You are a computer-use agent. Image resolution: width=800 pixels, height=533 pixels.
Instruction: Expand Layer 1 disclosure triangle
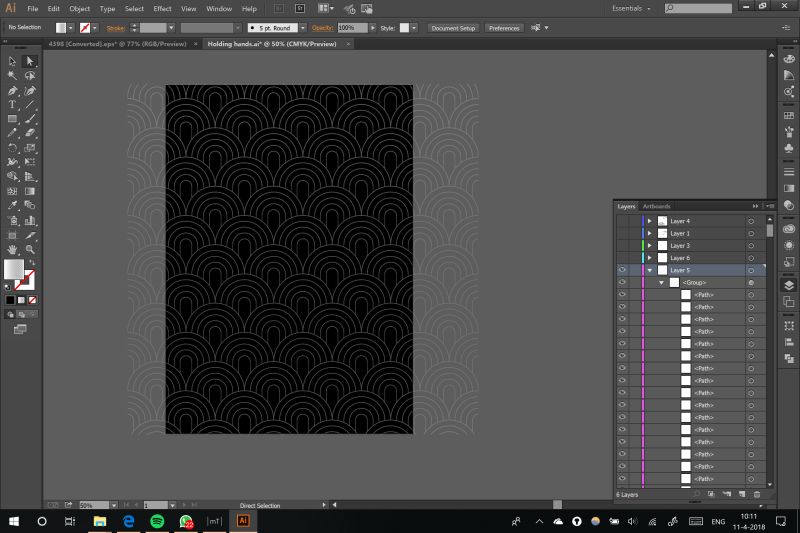(x=649, y=233)
